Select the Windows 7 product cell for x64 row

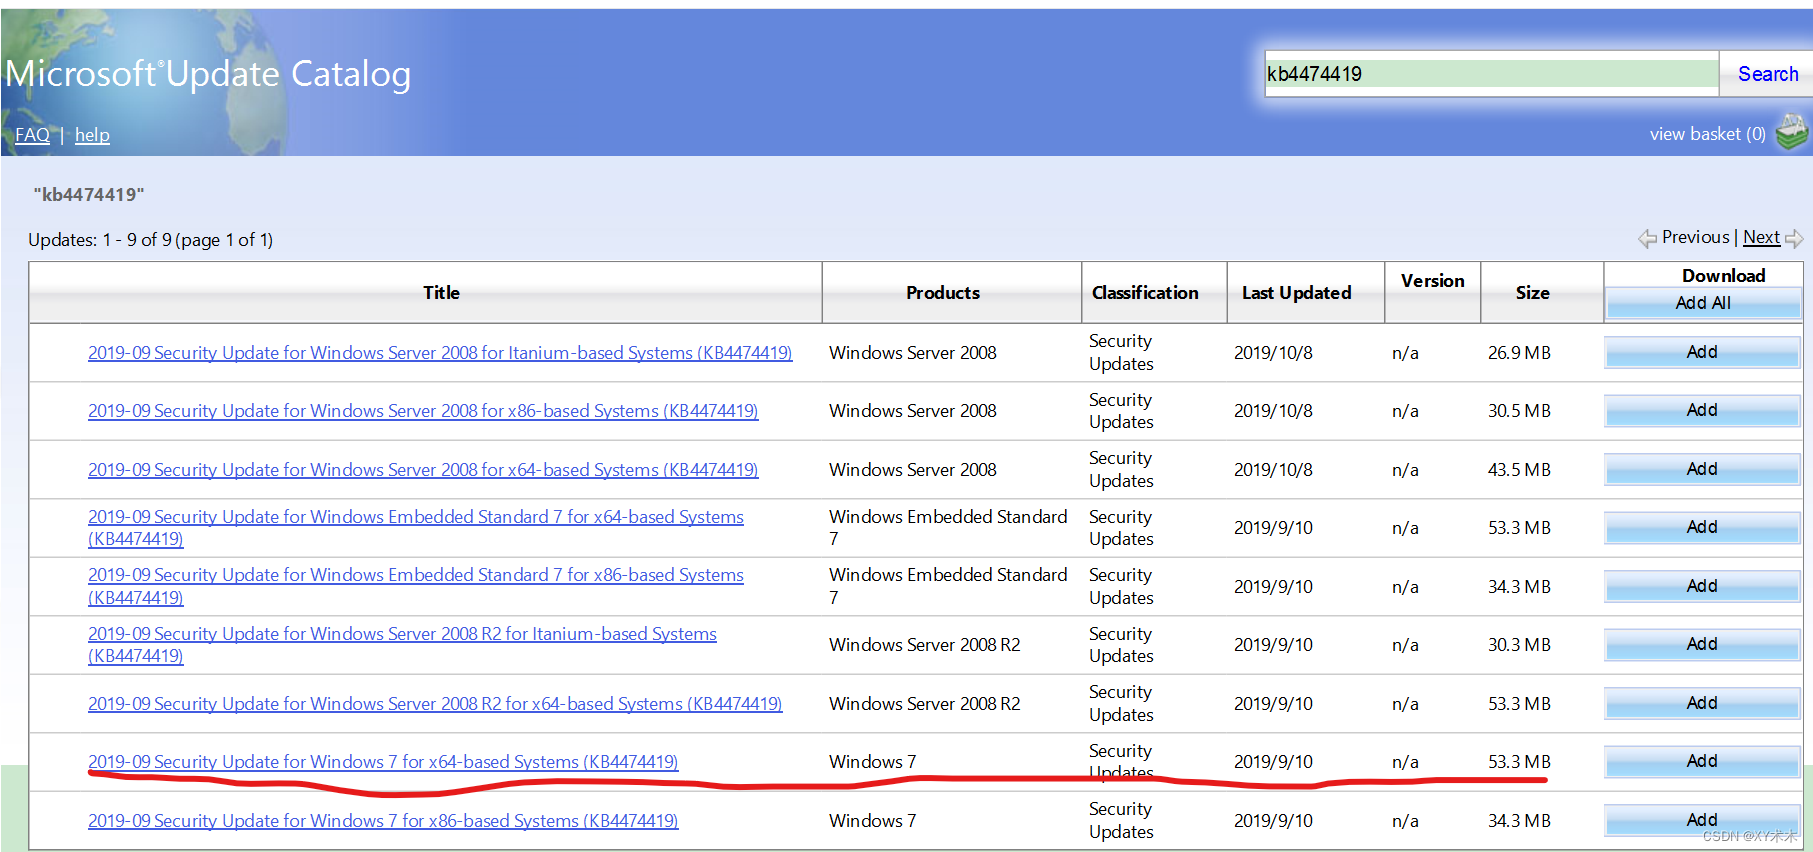point(872,762)
